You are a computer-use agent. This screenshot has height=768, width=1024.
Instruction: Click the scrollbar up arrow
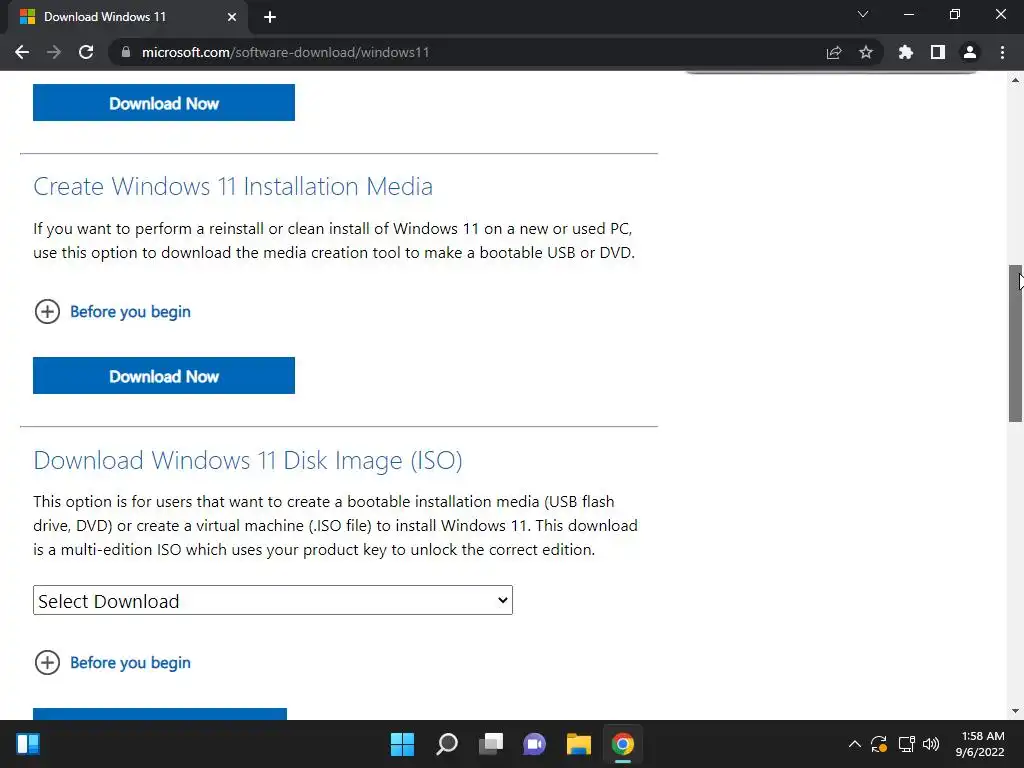tap(1015, 80)
